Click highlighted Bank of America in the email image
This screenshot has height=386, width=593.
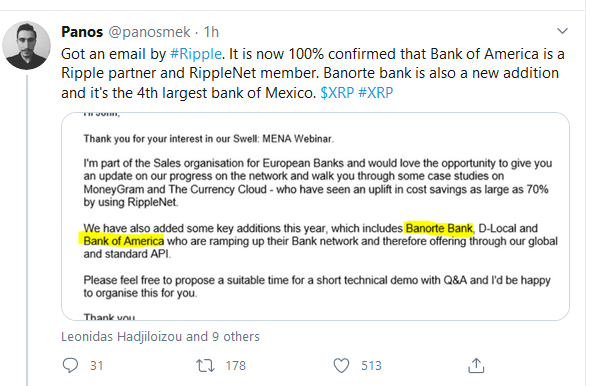point(121,241)
